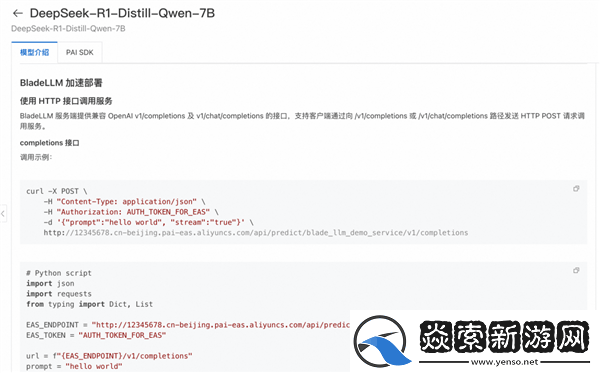This screenshot has width=600, height=373.
Task: Click the prompt = "hello world" line
Action: (74, 366)
